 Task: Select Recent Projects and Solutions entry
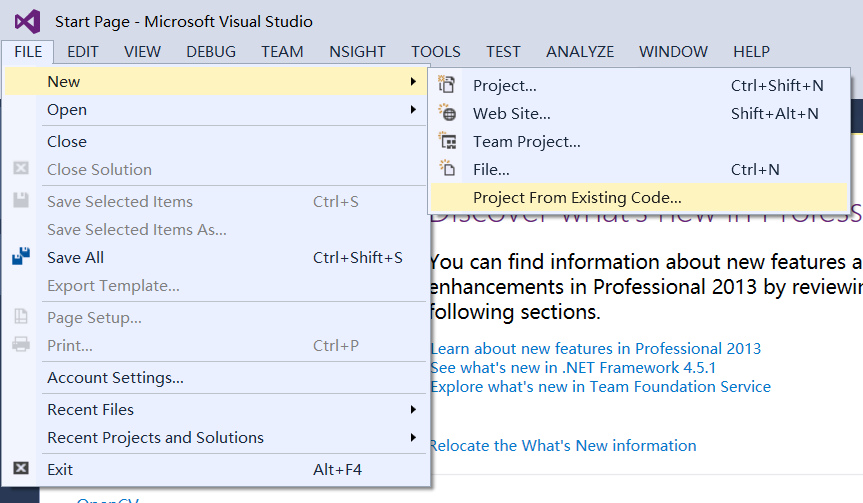217,438
